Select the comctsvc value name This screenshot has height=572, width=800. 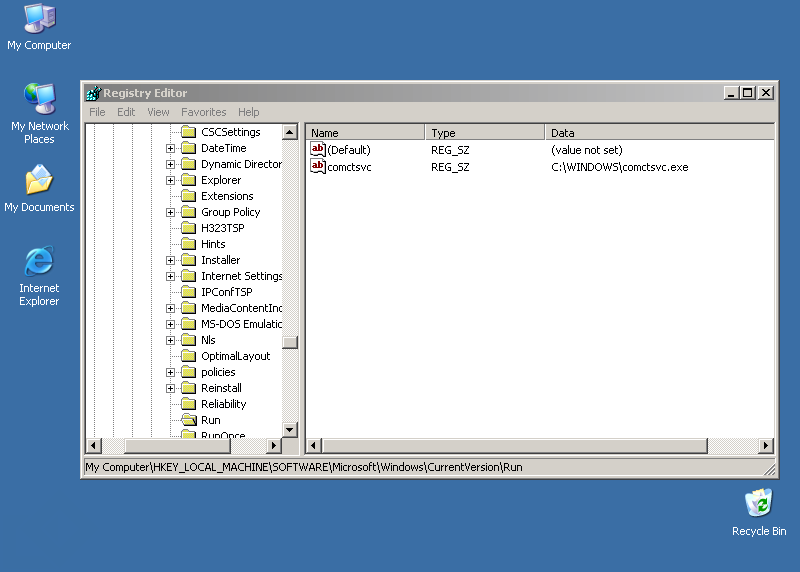coord(349,167)
